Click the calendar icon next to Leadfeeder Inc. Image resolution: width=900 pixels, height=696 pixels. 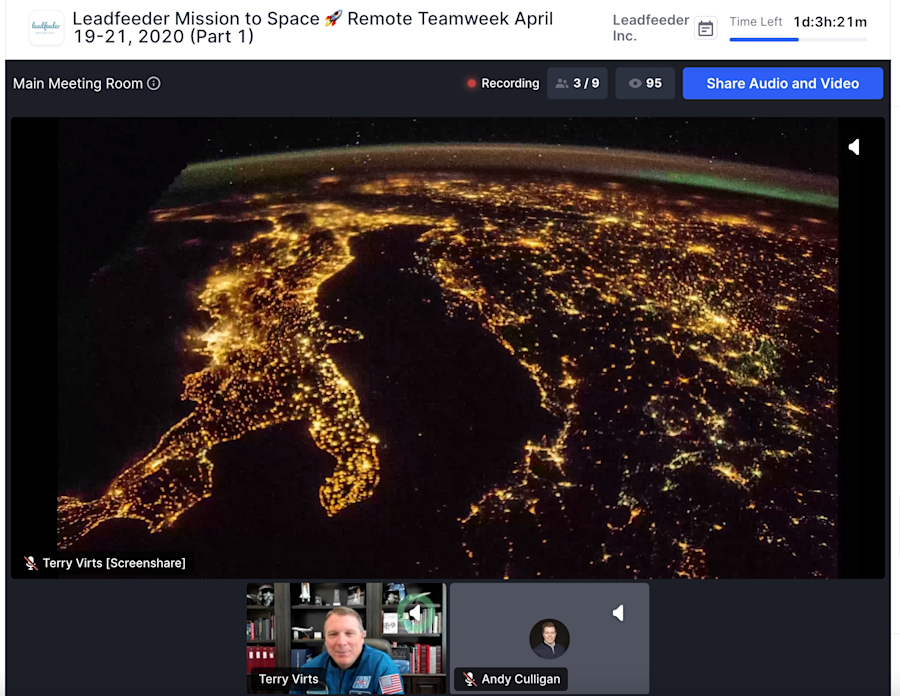(x=706, y=28)
